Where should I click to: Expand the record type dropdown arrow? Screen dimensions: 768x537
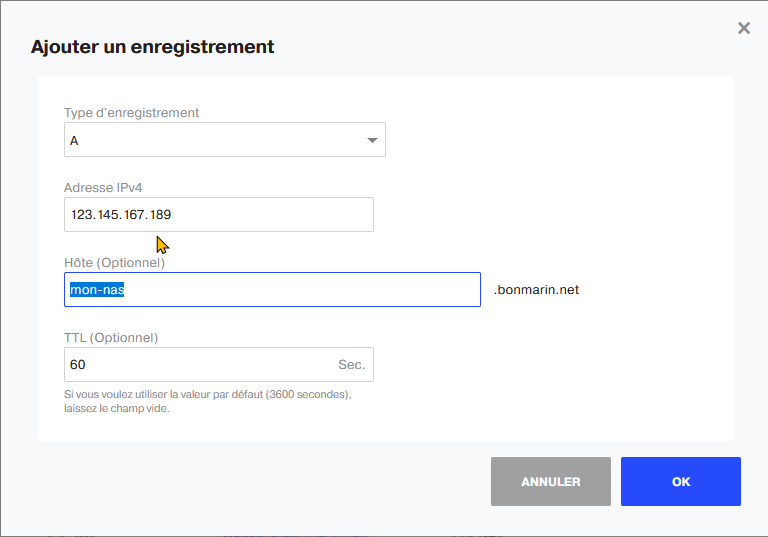(x=373, y=141)
